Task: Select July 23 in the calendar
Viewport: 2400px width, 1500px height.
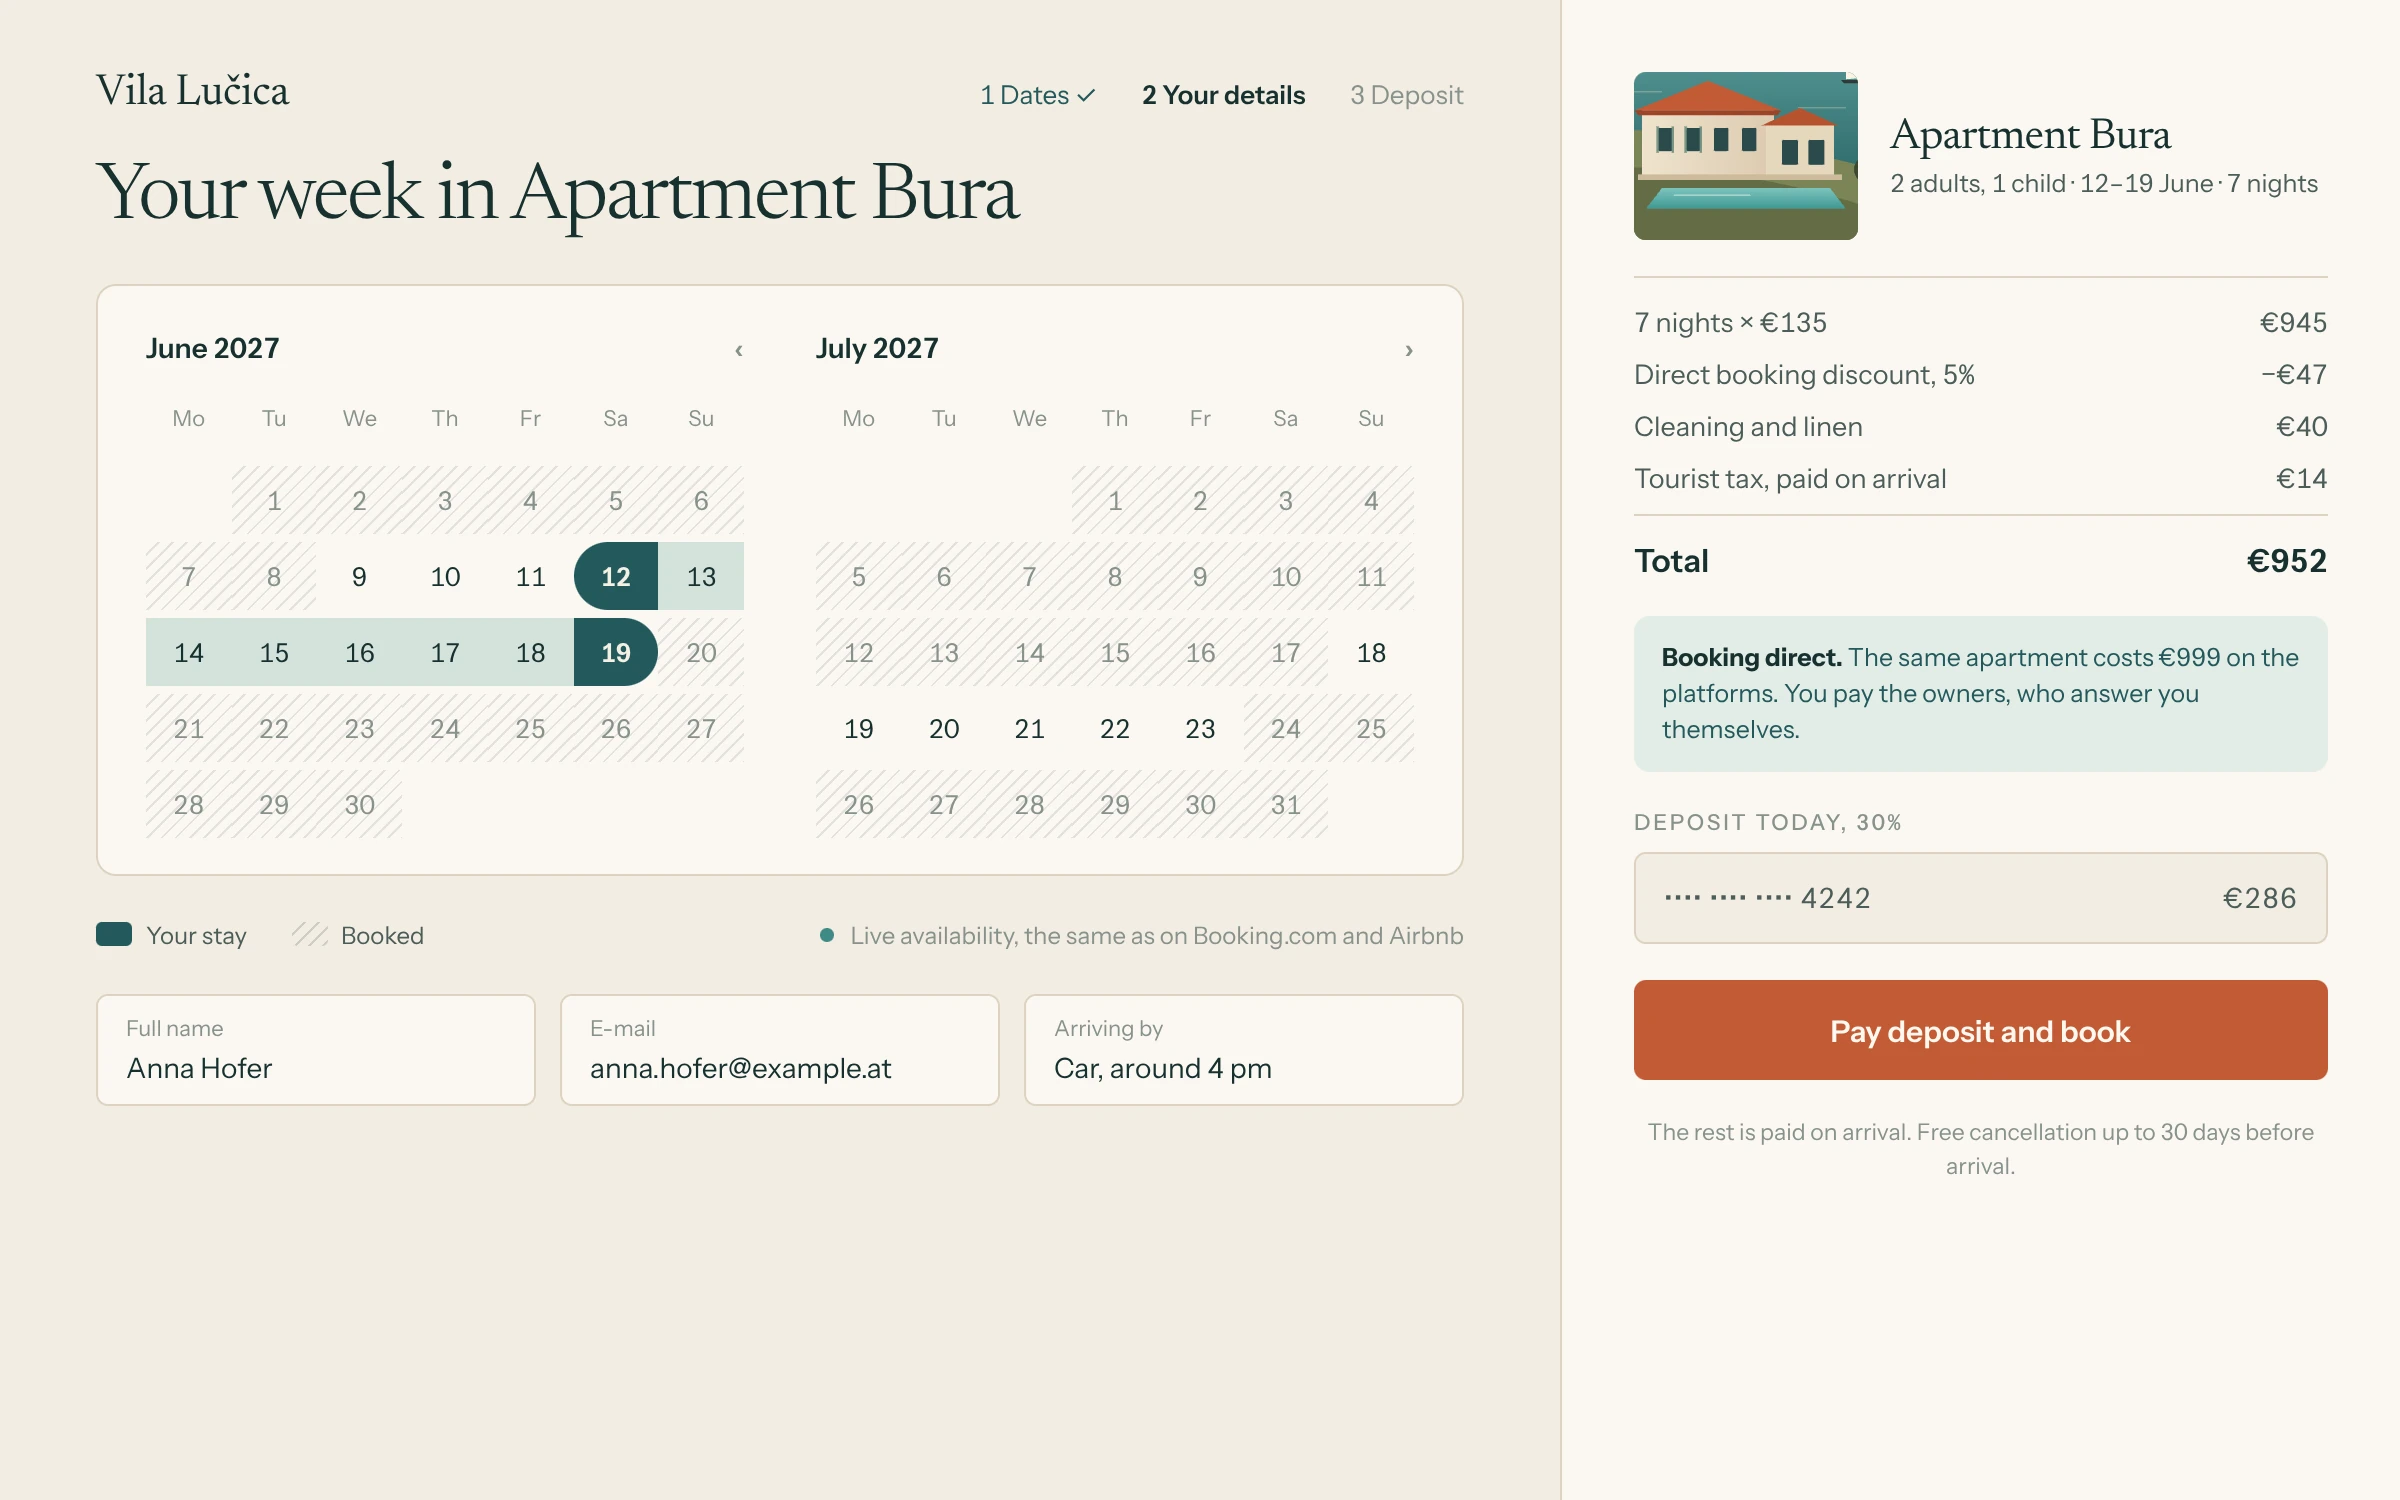Action: (1200, 728)
